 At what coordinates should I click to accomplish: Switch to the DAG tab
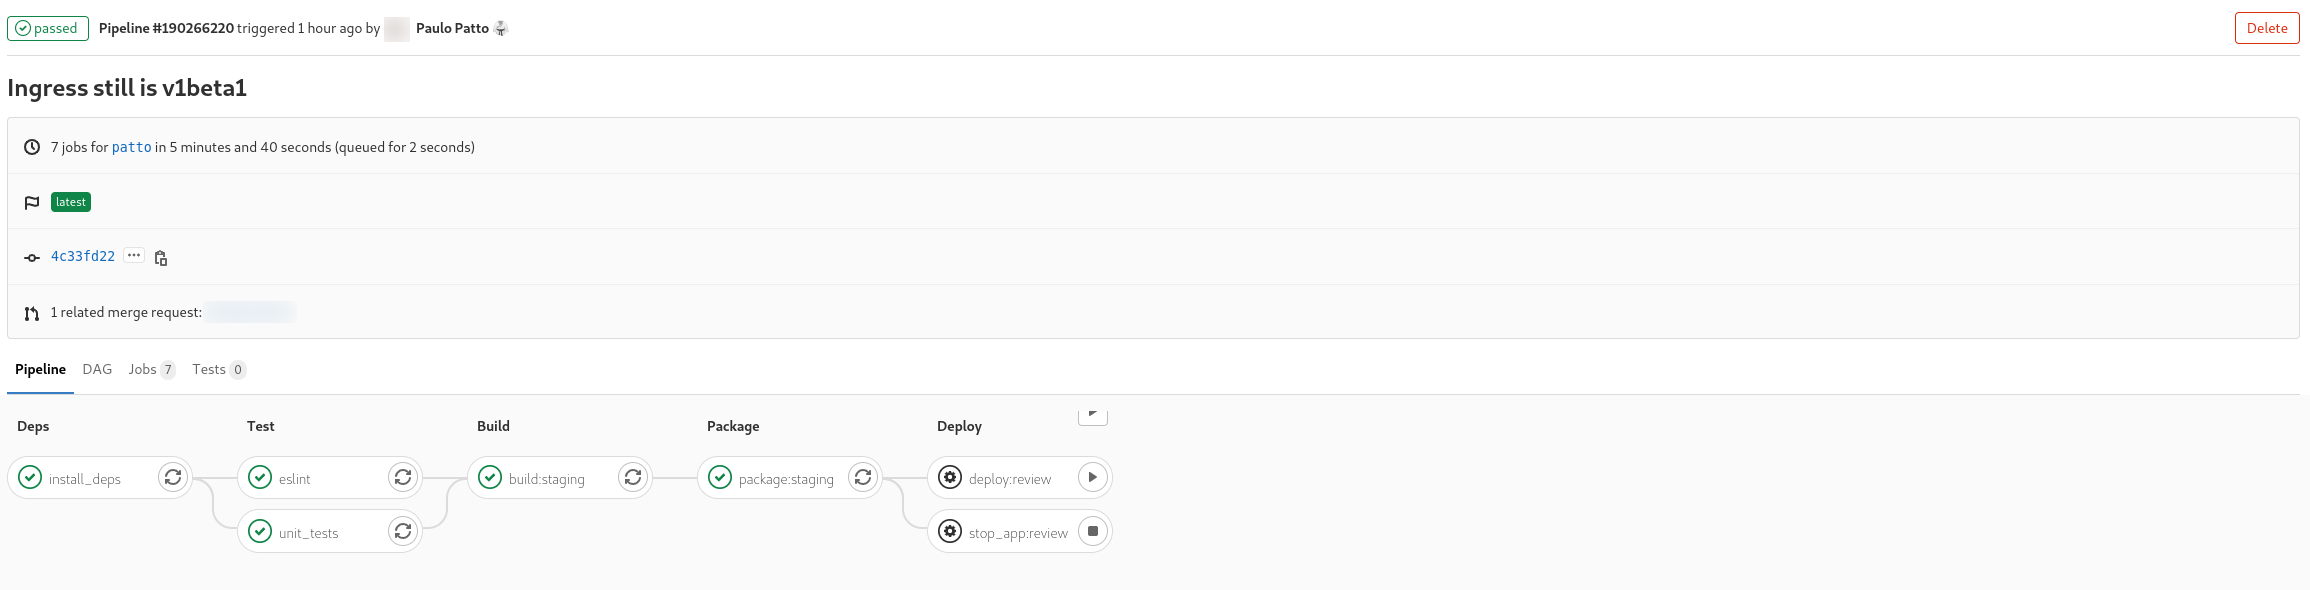(97, 369)
